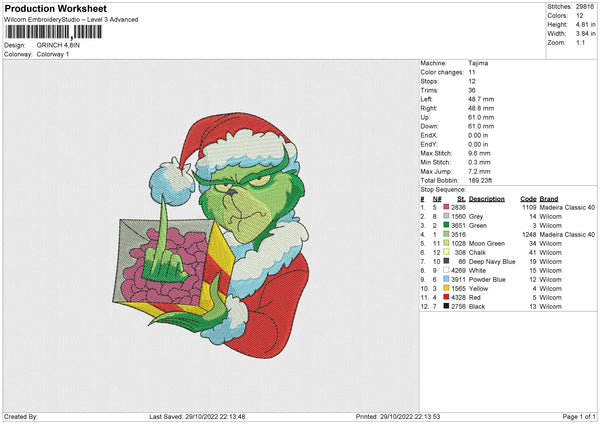Click the 'Wilcom EmbroideryStudio – Level 3 Advanced' text
600x424 pixels.
click(x=71, y=20)
